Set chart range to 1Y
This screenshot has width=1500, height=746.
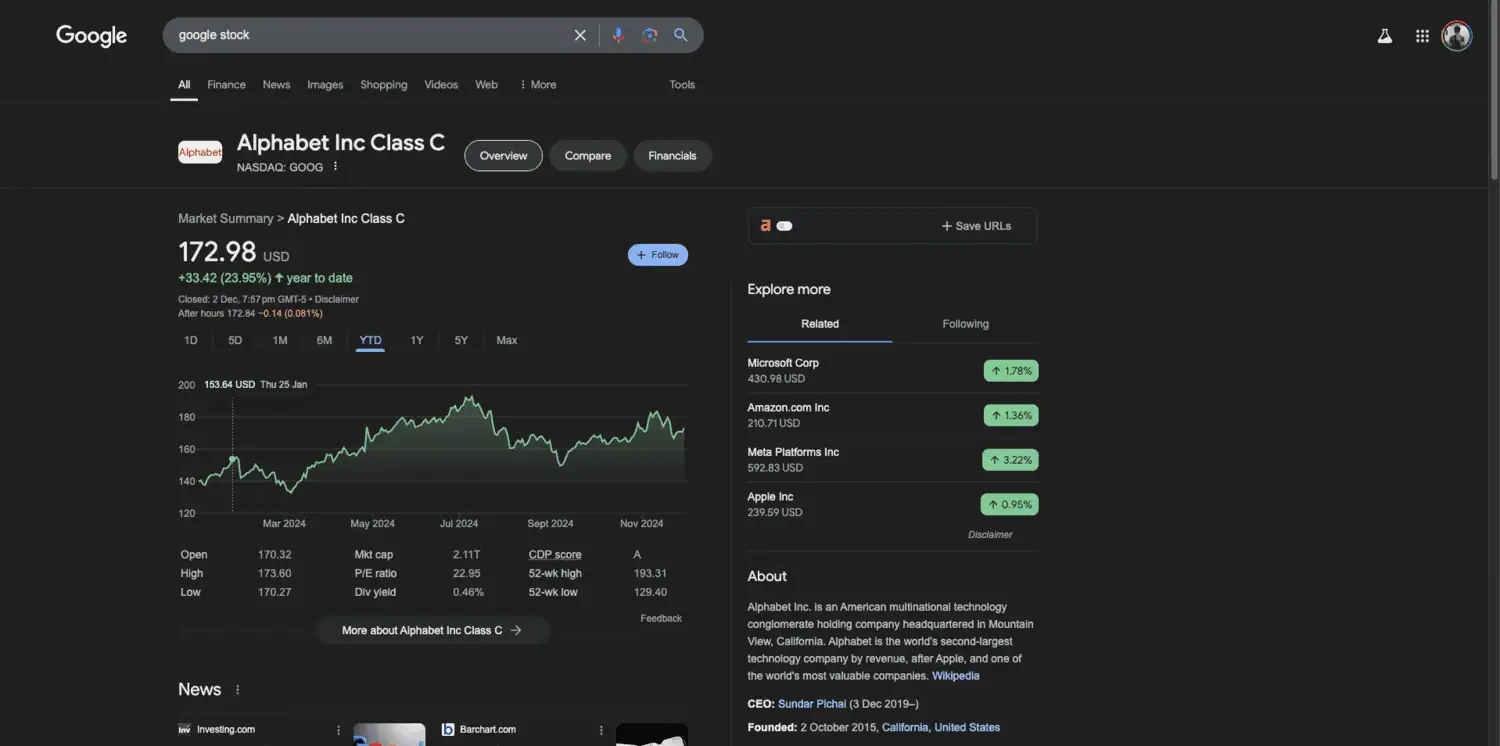pos(417,341)
